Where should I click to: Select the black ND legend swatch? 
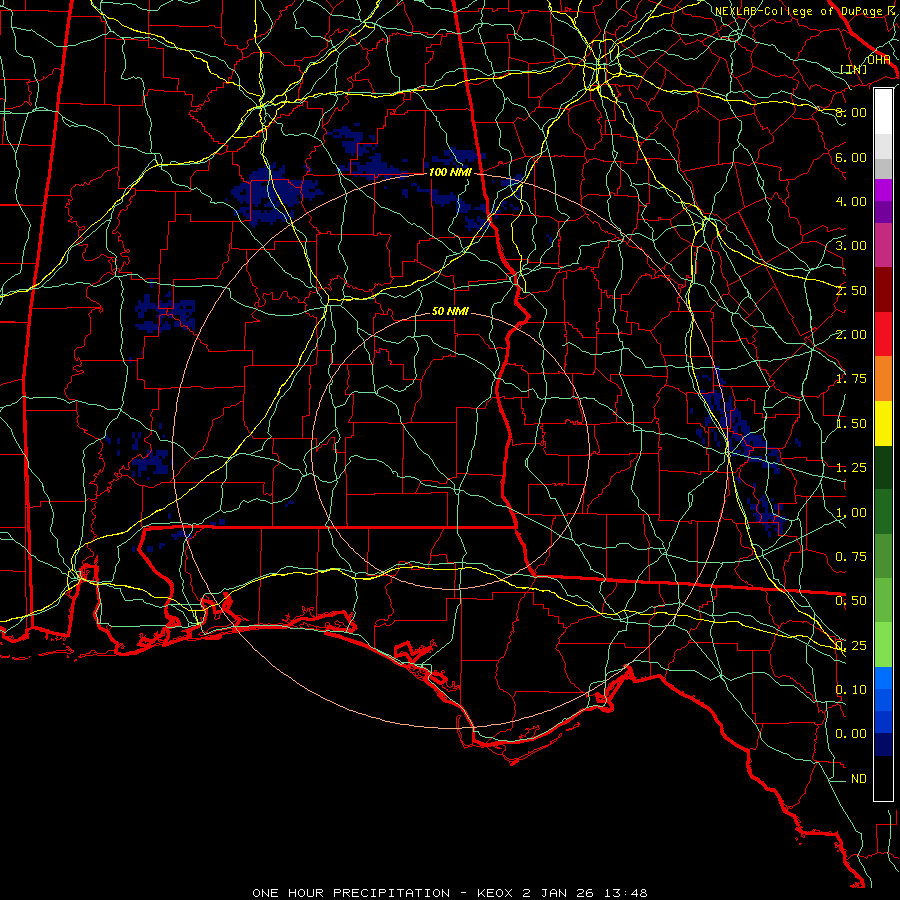coord(883,778)
